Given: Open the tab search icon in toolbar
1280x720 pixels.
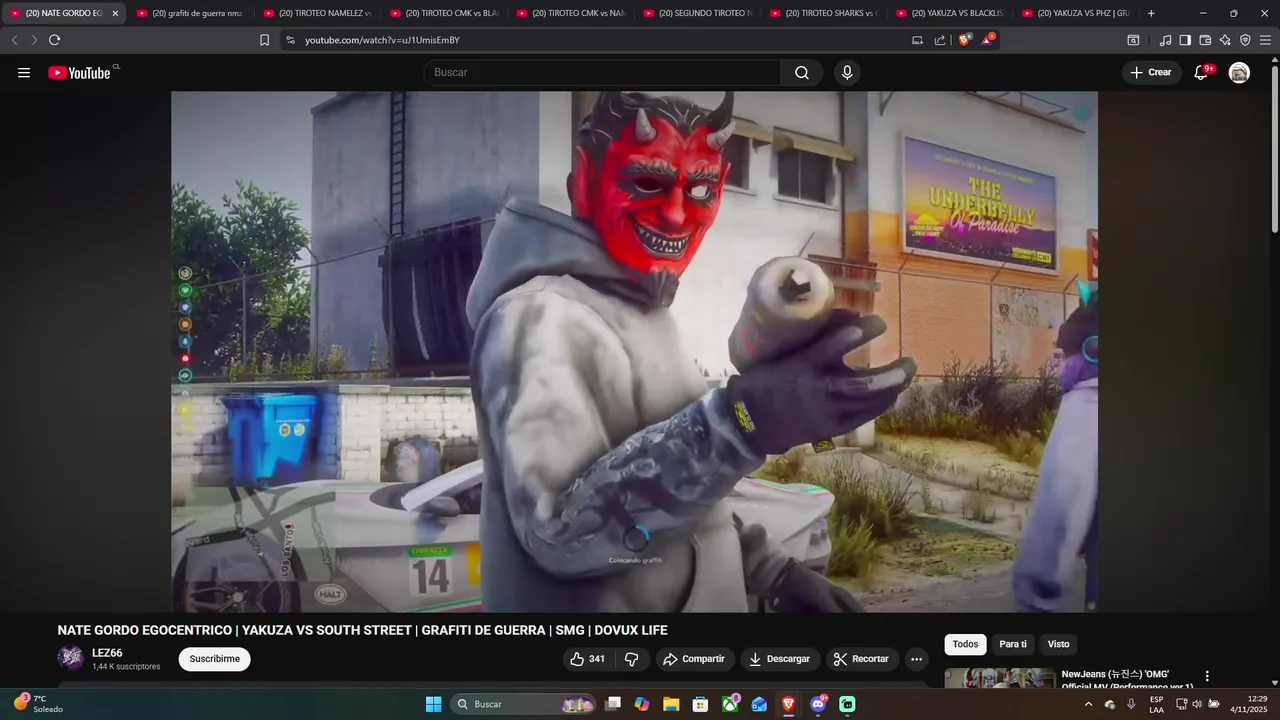Looking at the screenshot, I should 1133,40.
